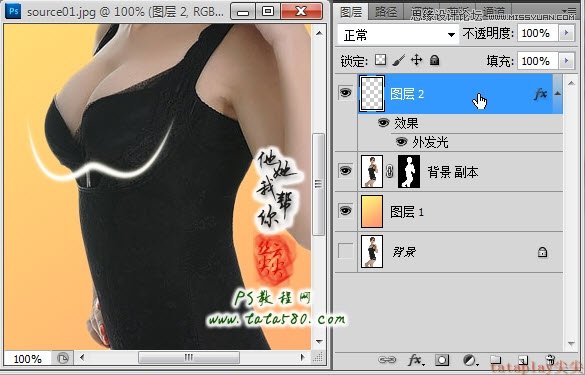This screenshot has height=375, width=585.
Task: Click the 图层 1 gradient thumbnail
Action: click(x=372, y=212)
